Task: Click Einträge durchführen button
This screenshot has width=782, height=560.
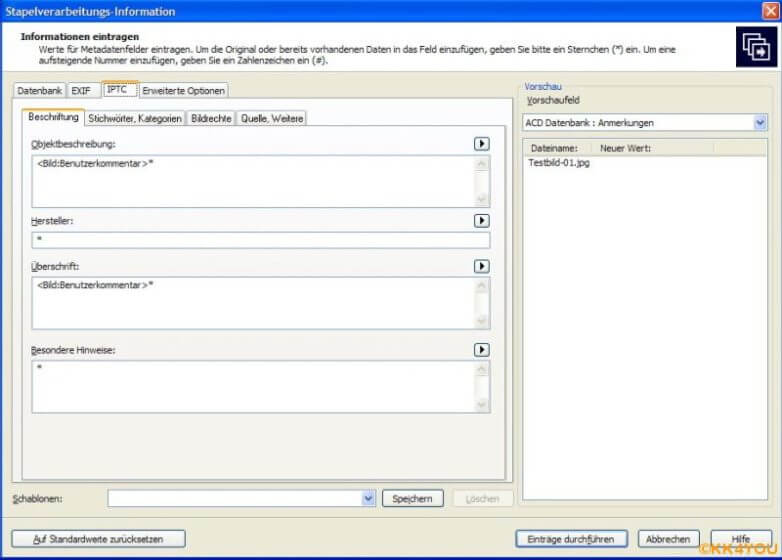Action: (x=571, y=539)
